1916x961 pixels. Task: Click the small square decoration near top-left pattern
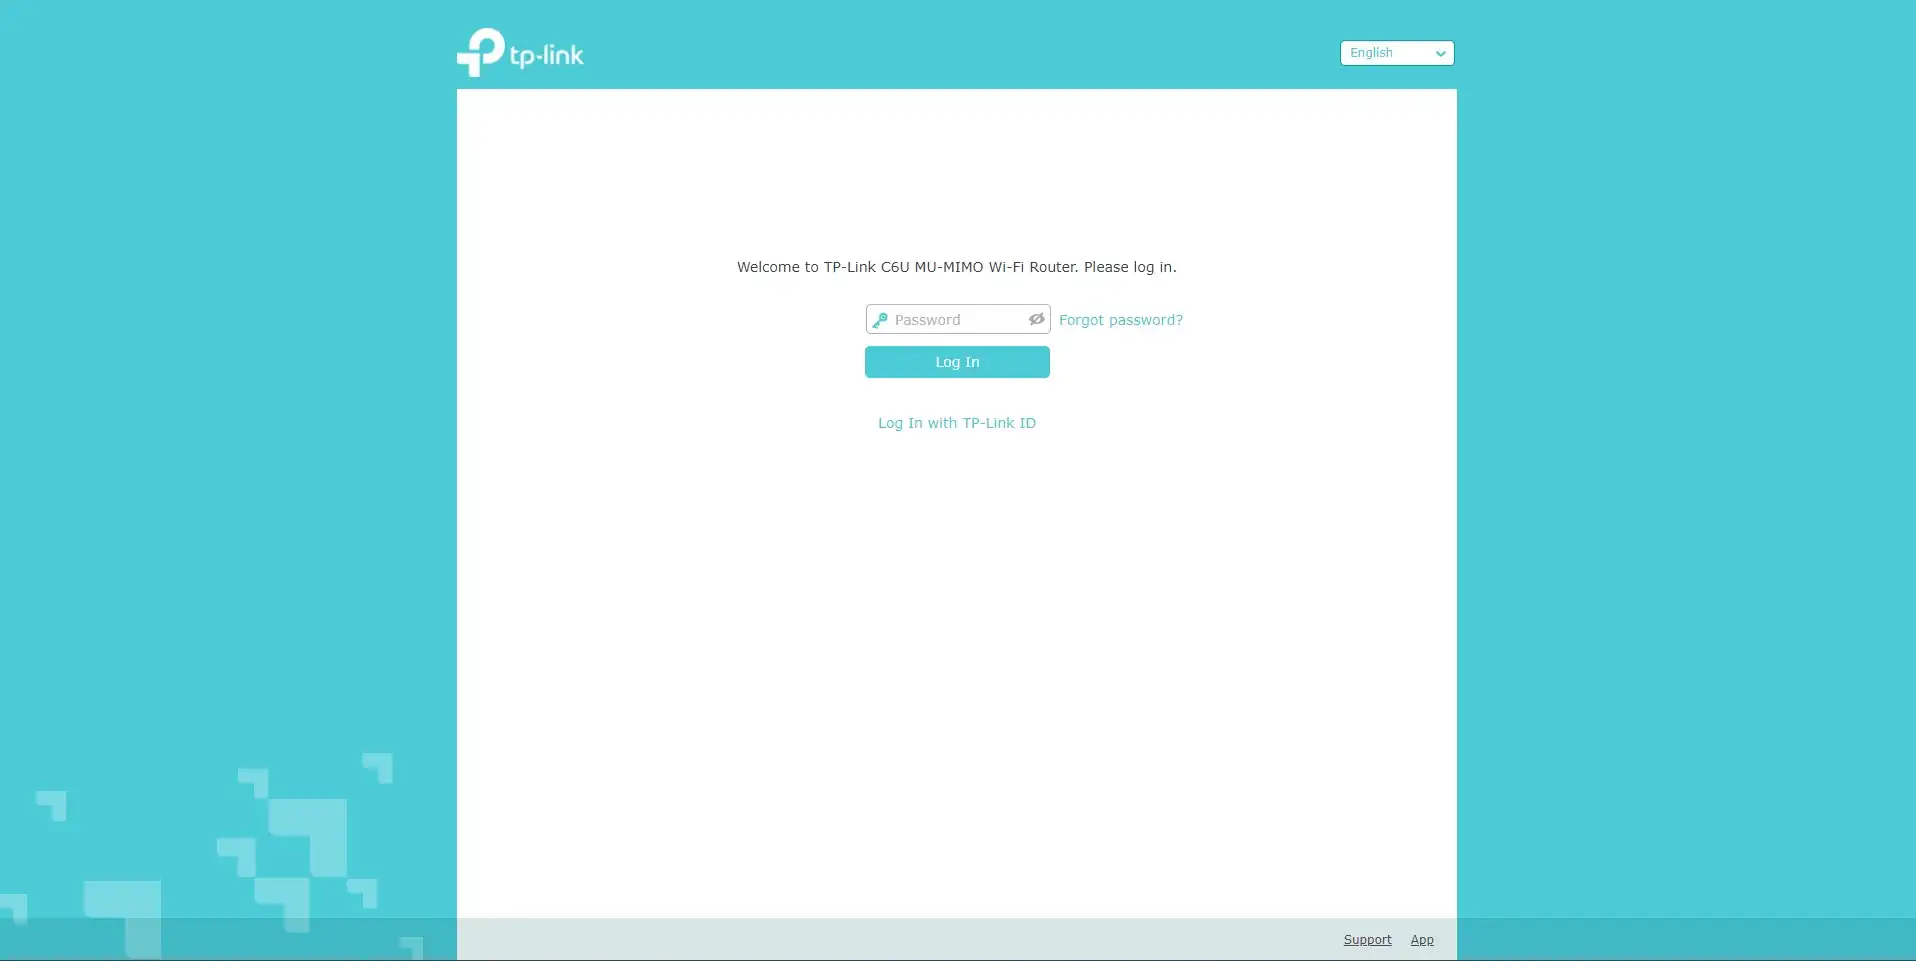click(52, 805)
